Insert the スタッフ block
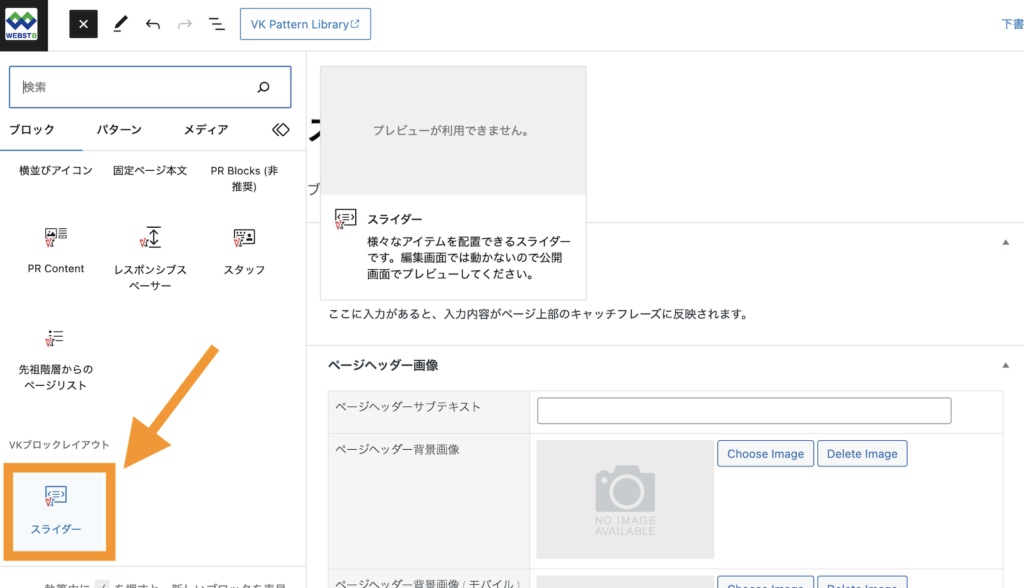The height and width of the screenshot is (588, 1024). pyautogui.click(x=244, y=250)
